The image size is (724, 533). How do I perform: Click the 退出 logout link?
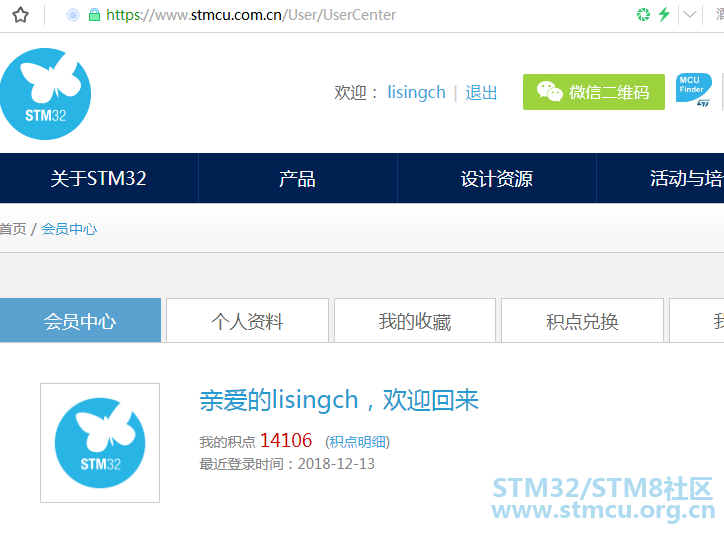click(x=481, y=93)
